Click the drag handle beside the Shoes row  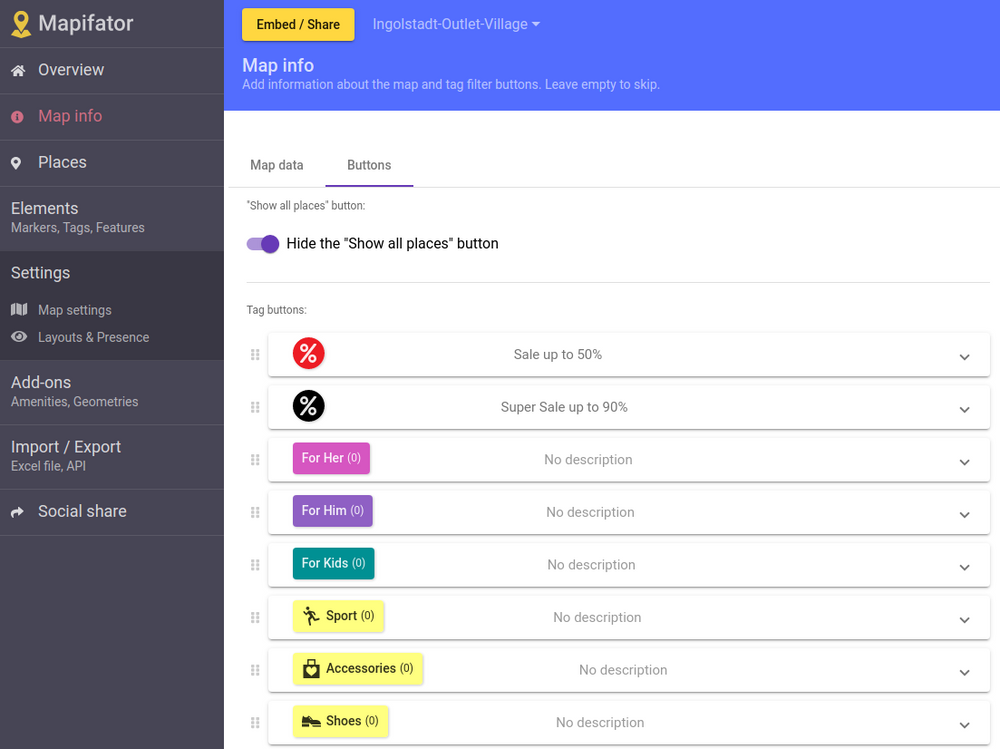pos(255,721)
